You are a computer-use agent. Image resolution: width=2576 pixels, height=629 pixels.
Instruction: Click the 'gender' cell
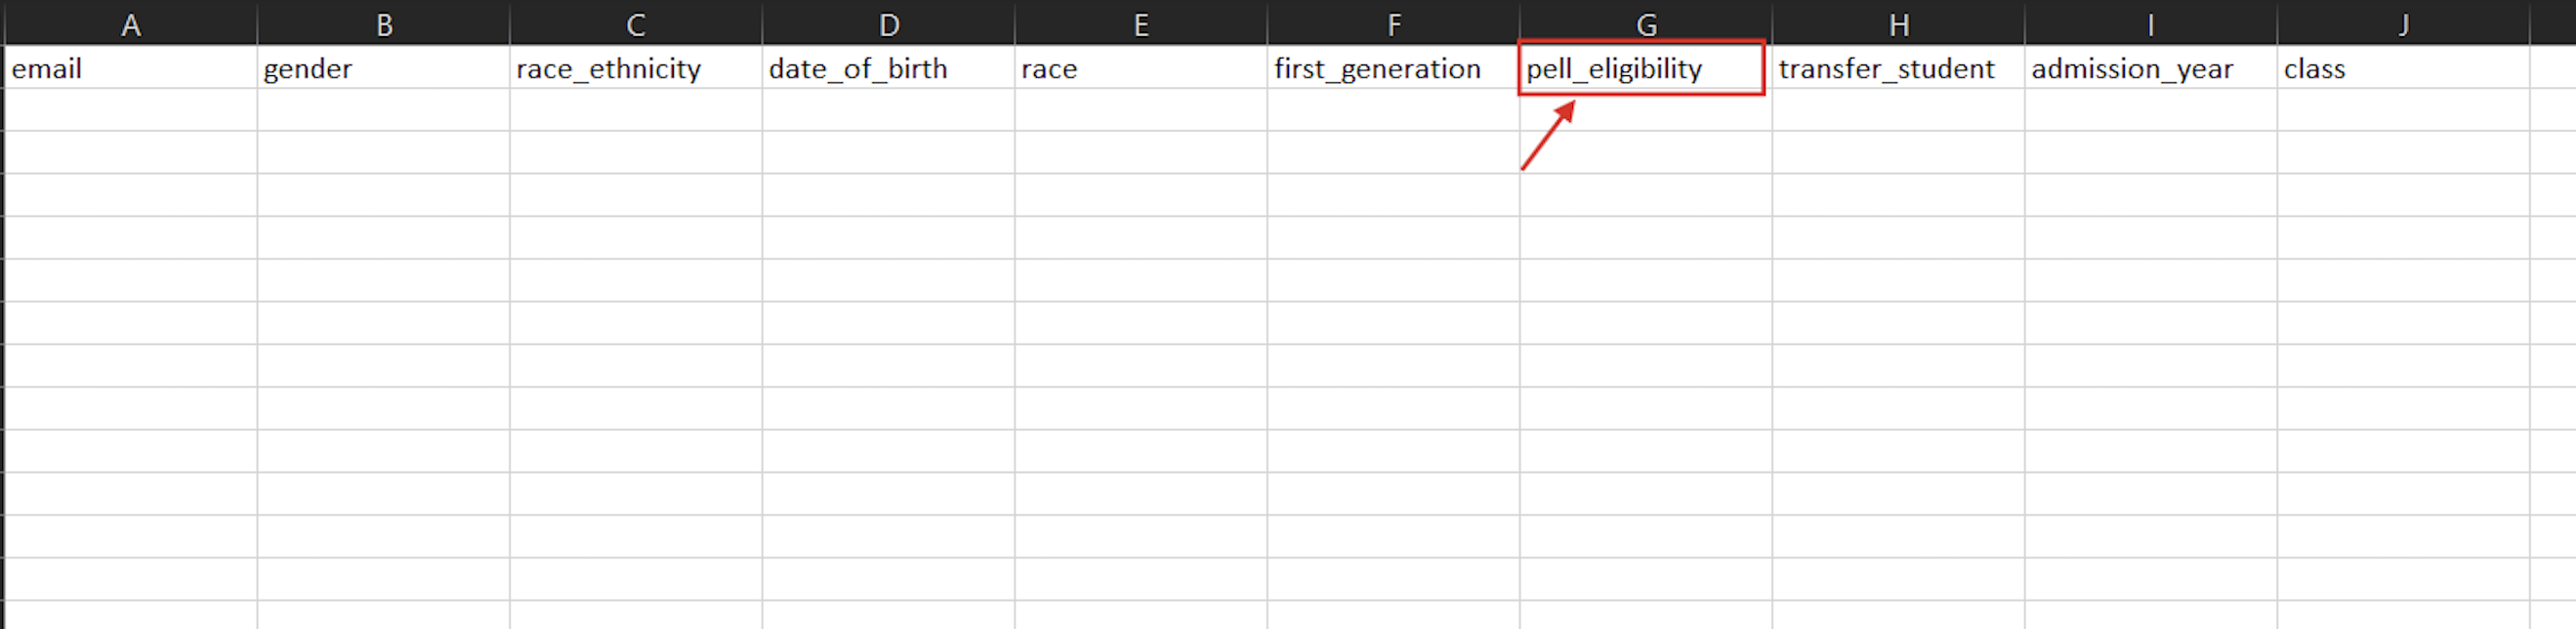pos(384,67)
